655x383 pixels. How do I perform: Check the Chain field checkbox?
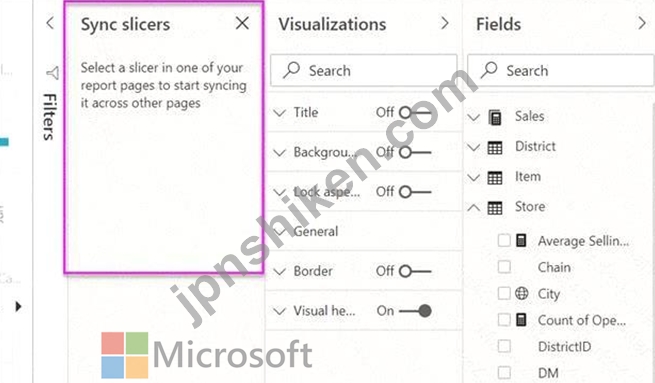(504, 266)
